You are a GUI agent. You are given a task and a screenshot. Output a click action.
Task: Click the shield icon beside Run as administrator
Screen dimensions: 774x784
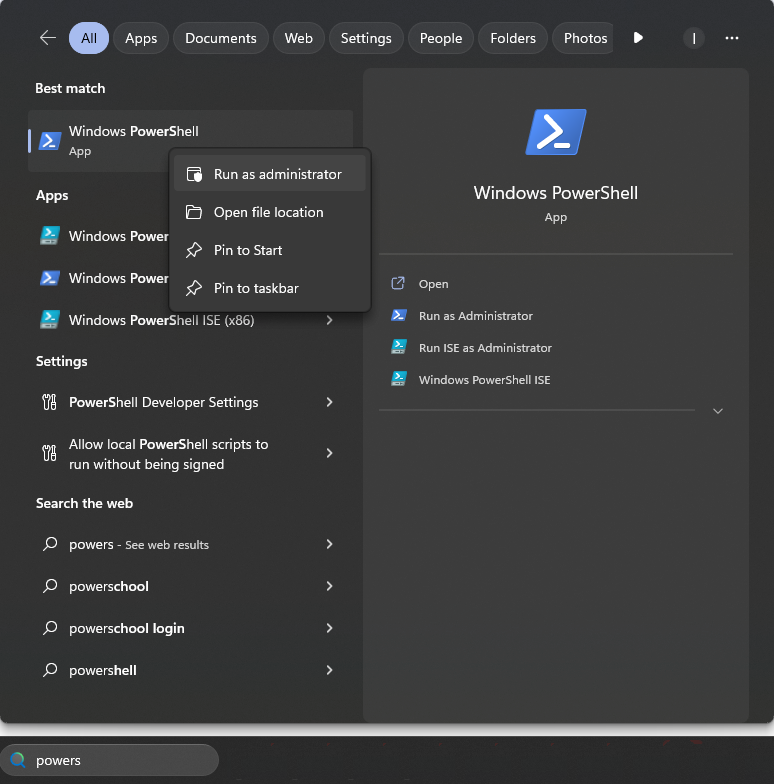click(194, 174)
